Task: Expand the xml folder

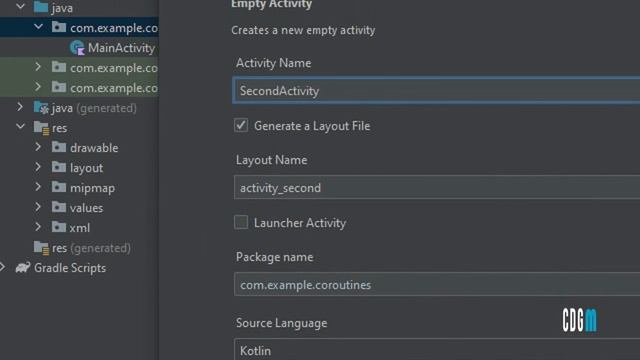Action: tap(38, 227)
